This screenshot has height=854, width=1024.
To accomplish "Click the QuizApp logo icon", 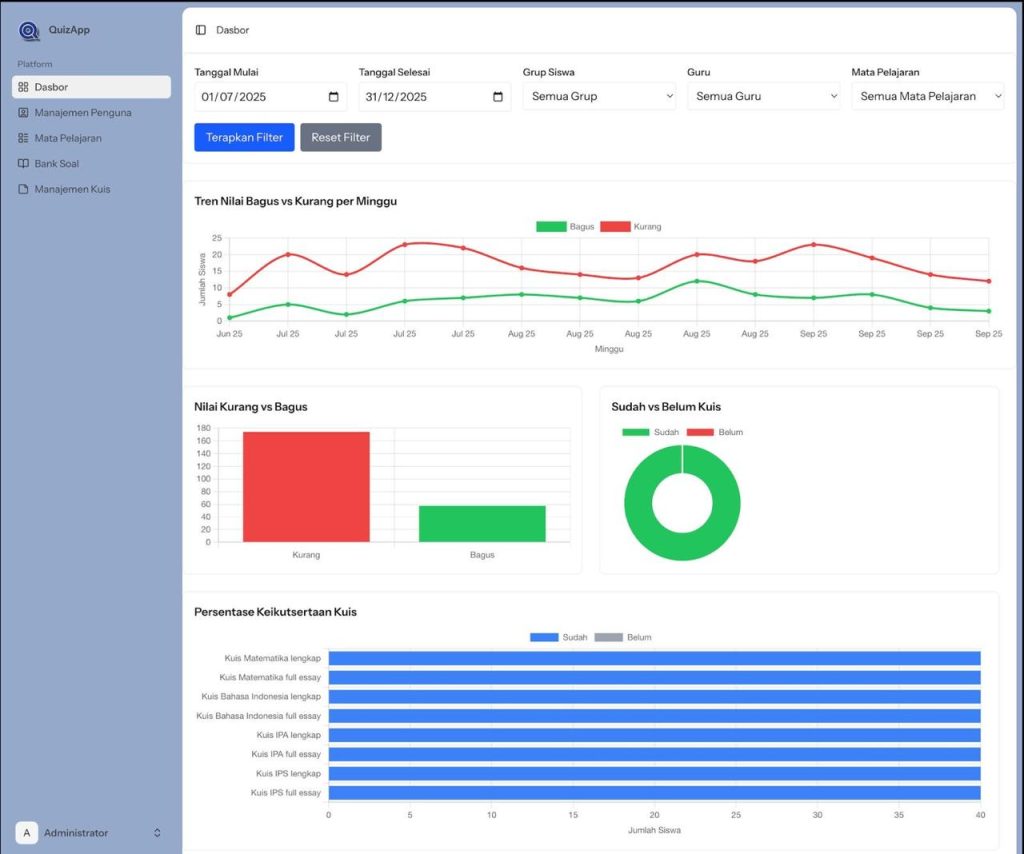I will 29,31.
